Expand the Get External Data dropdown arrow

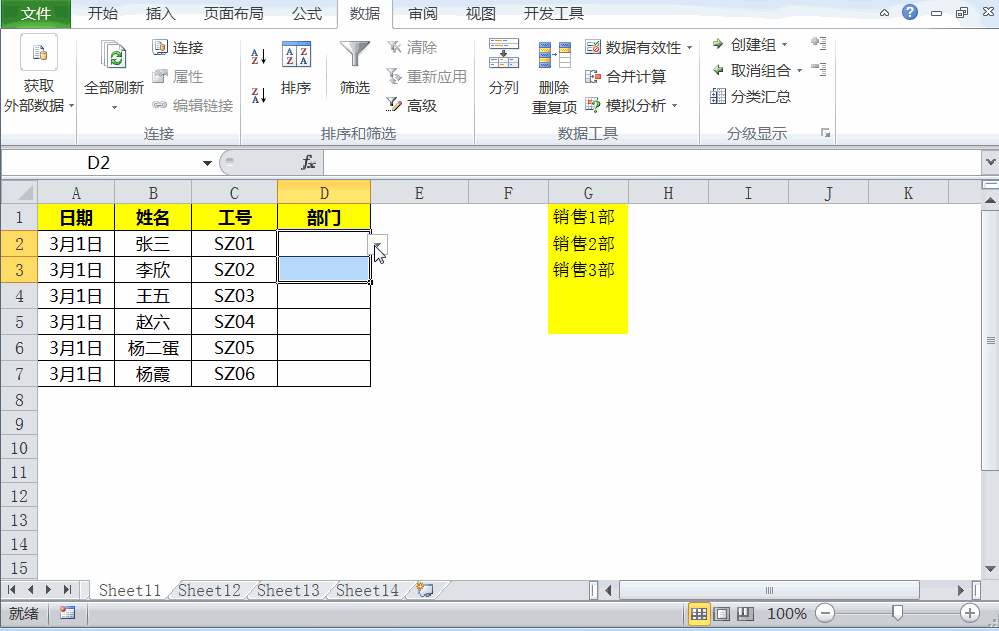[x=71, y=106]
